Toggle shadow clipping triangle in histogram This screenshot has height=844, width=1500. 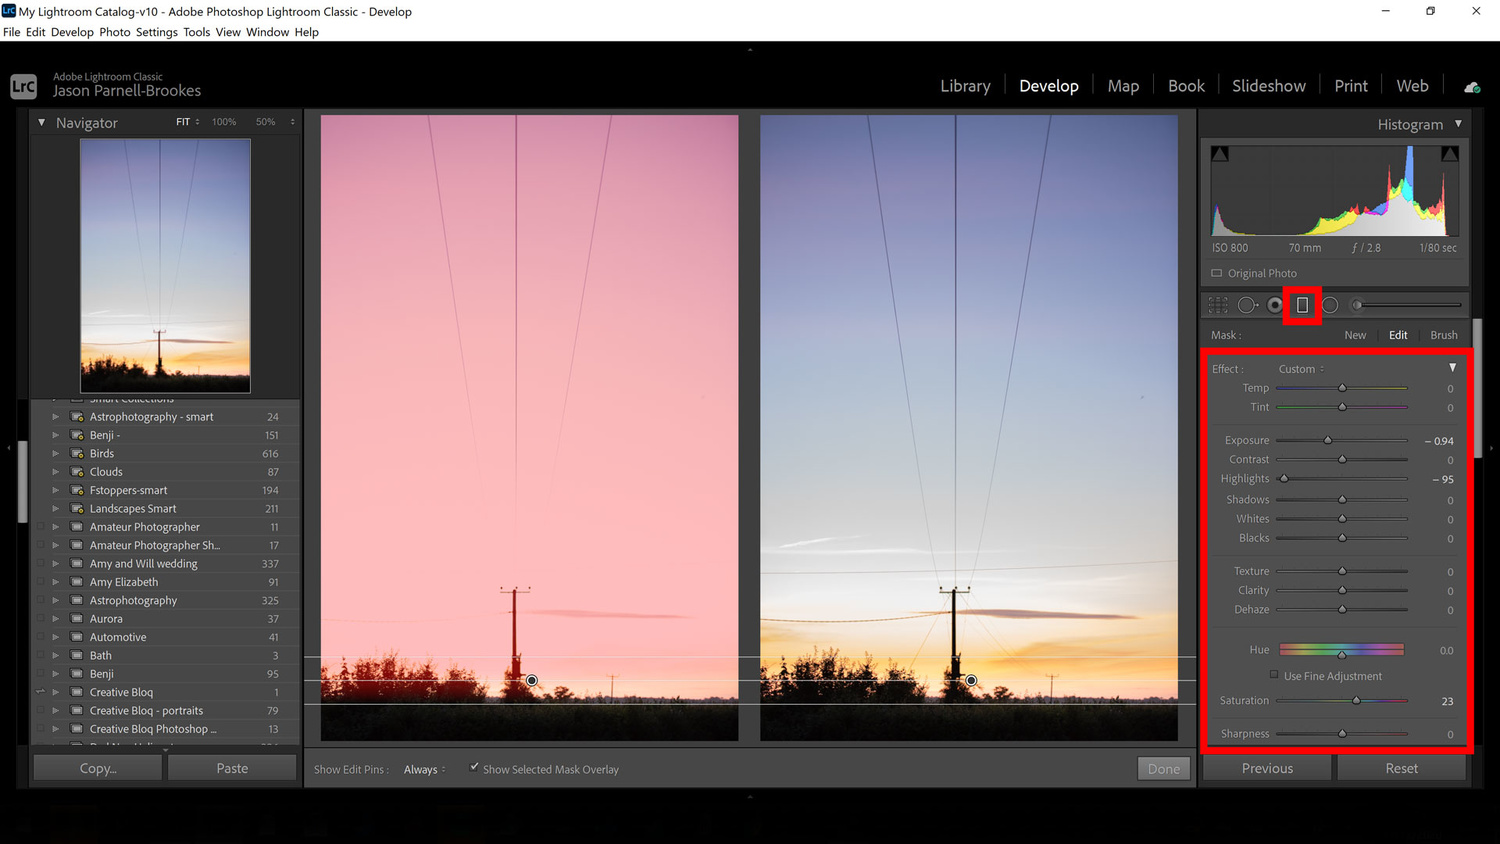coord(1220,154)
